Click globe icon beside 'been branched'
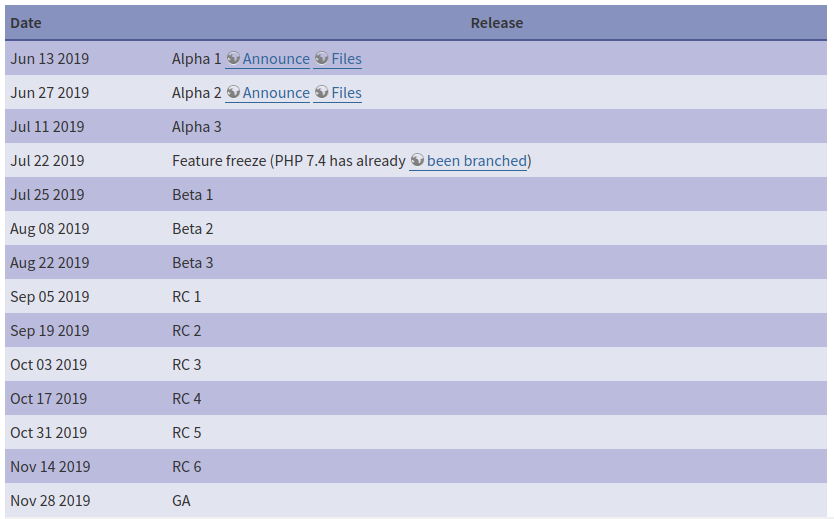The height and width of the screenshot is (519, 834). point(417,161)
